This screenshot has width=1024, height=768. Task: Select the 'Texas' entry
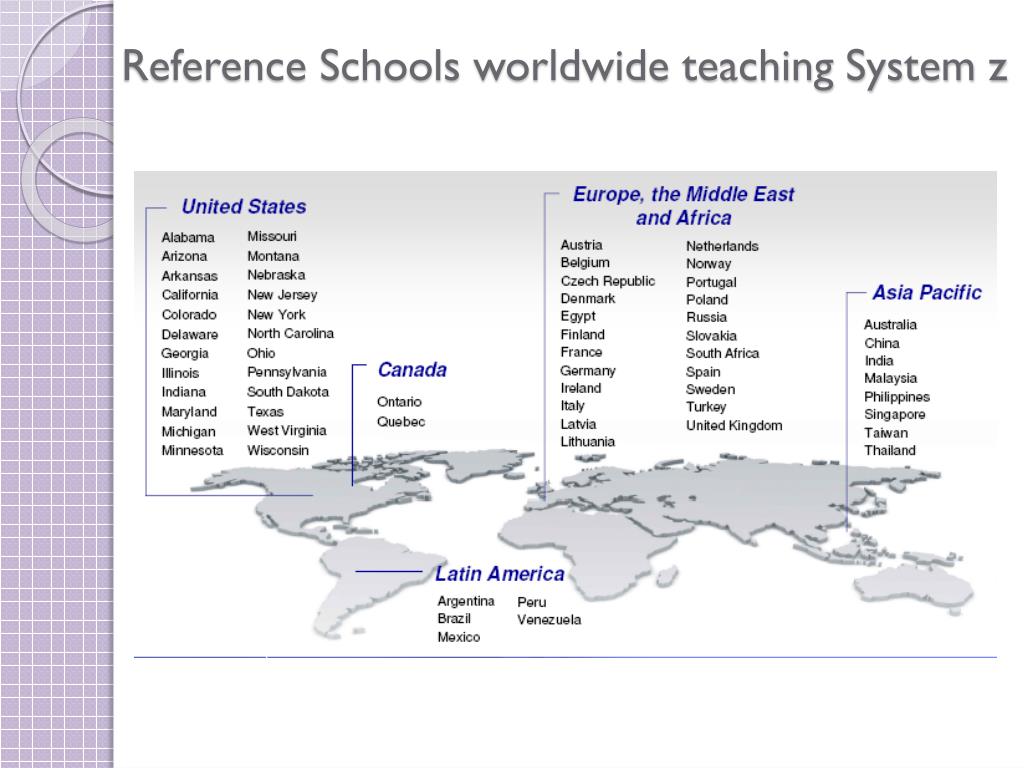(x=265, y=411)
